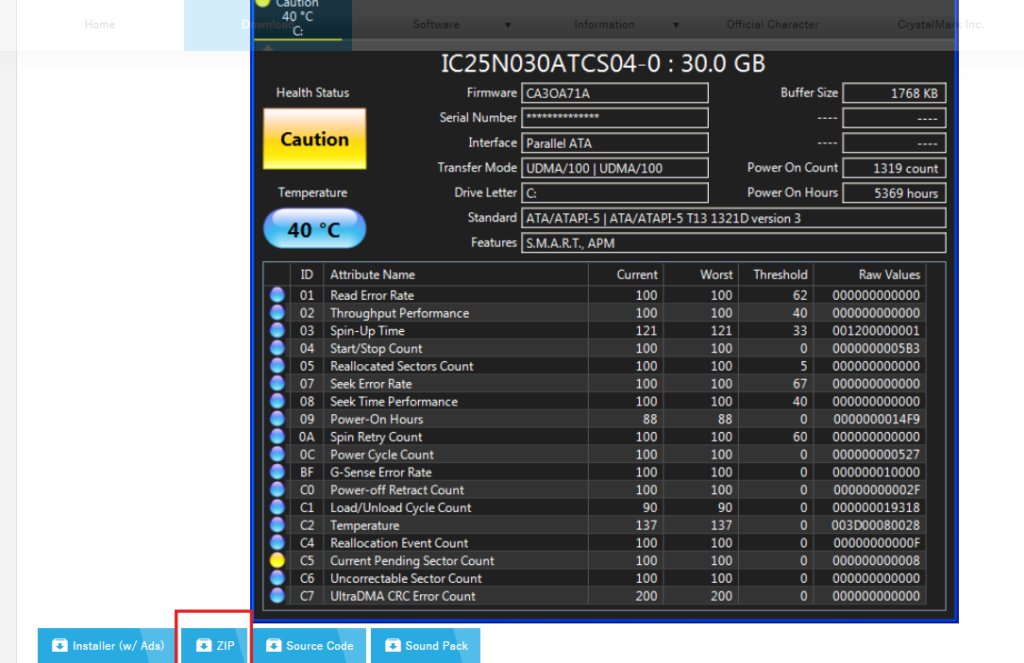
Task: Click the download icon on the ZIP button
Action: coord(206,645)
